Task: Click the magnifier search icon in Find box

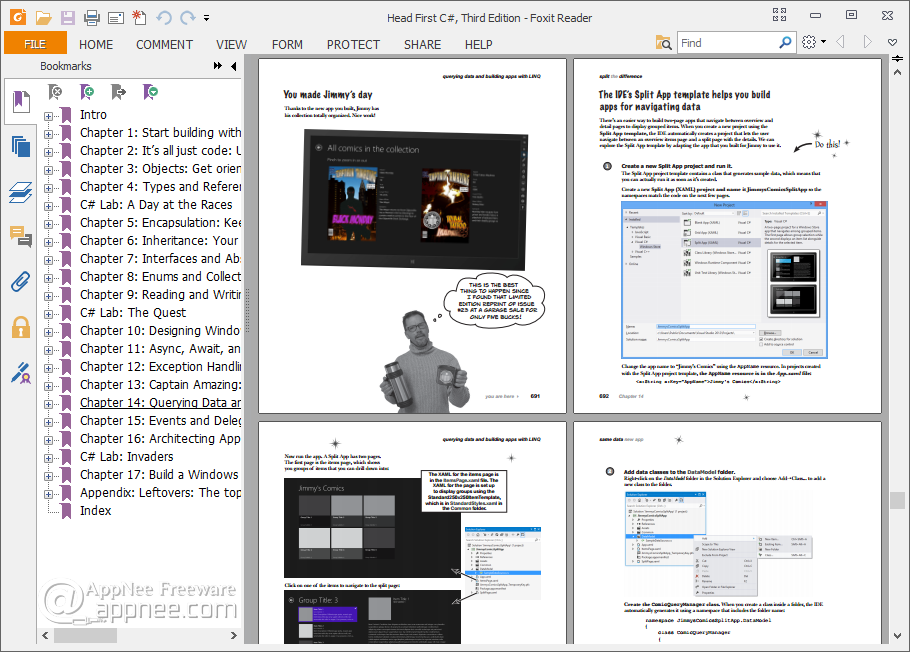Action: point(785,42)
